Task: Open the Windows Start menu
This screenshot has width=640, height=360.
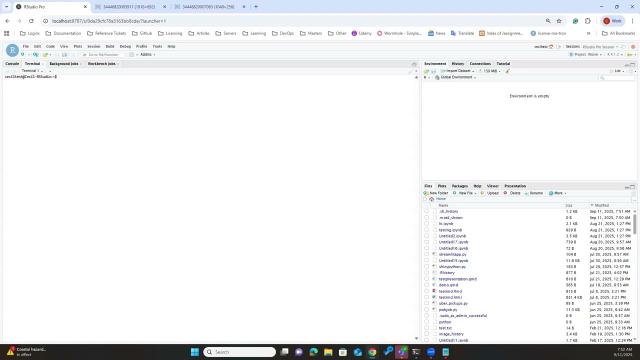Action: click(195, 352)
